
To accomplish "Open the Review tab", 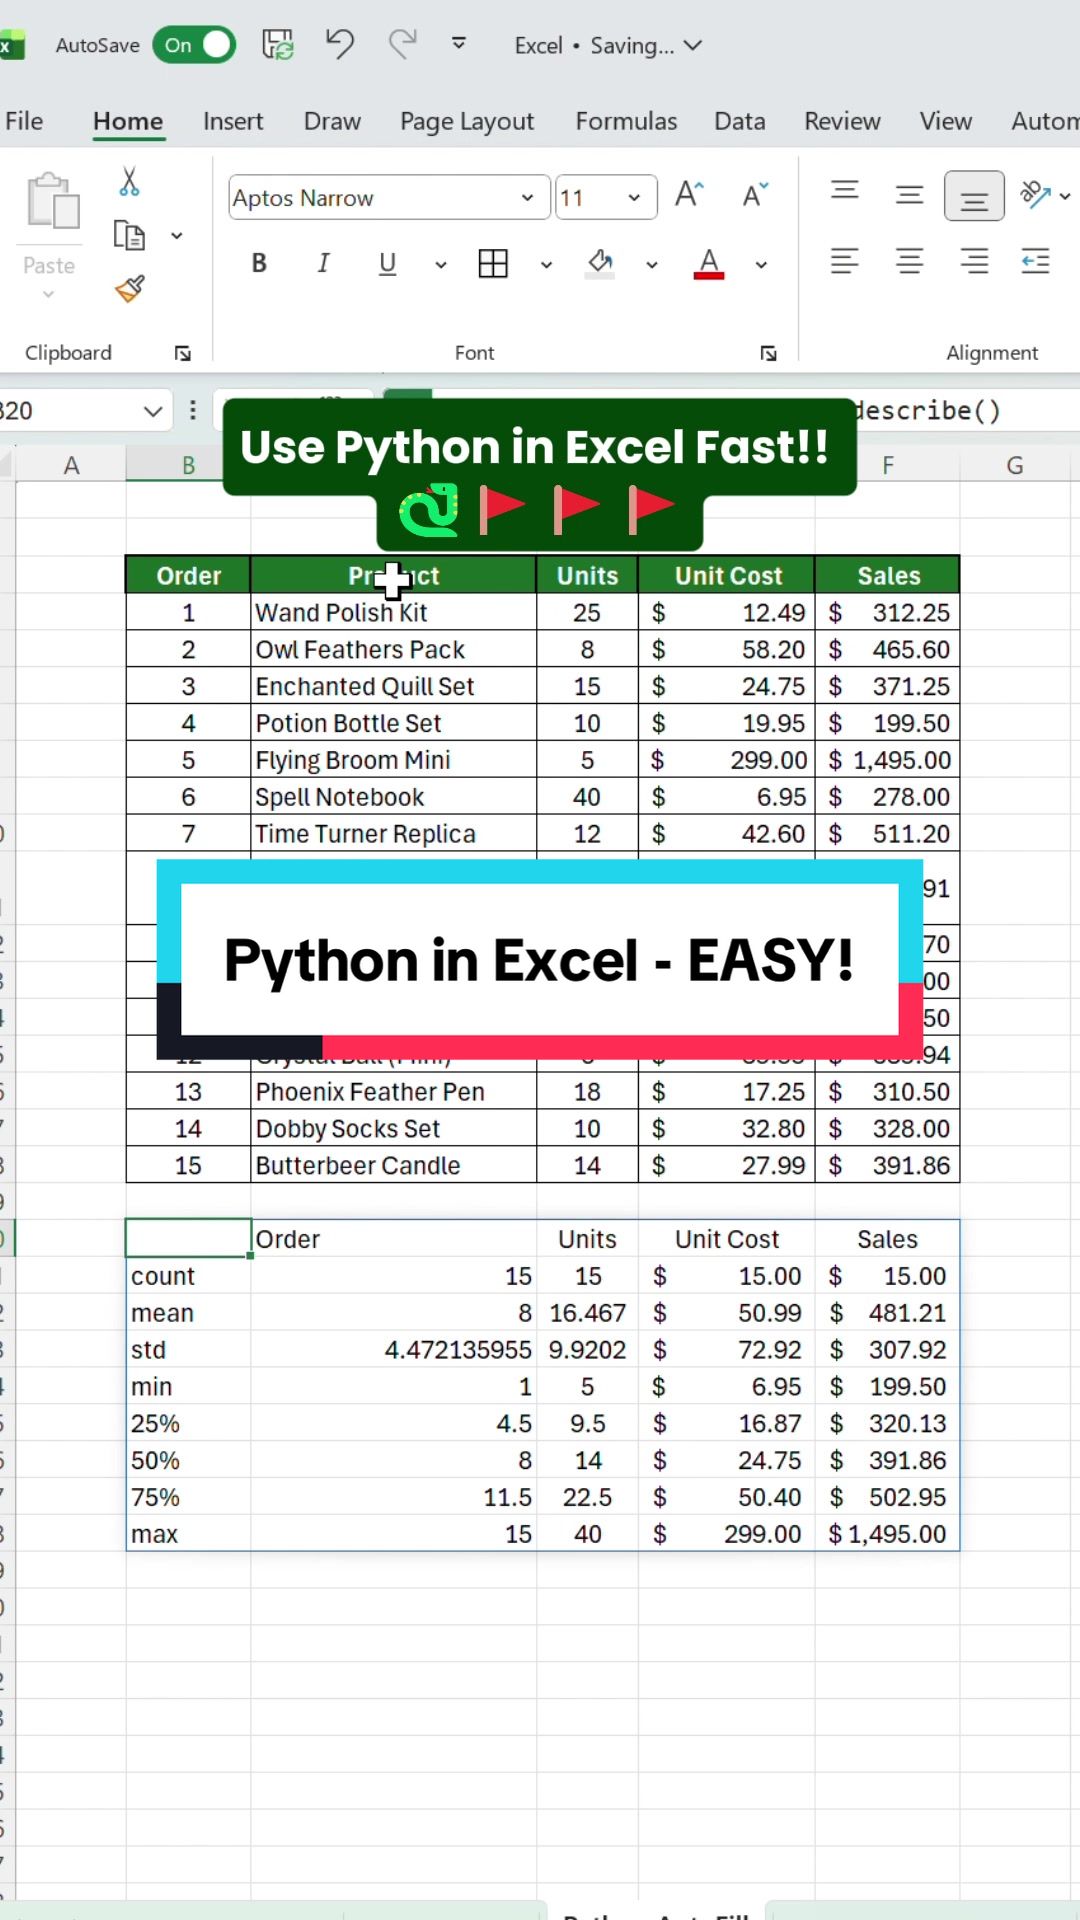I will tap(842, 121).
